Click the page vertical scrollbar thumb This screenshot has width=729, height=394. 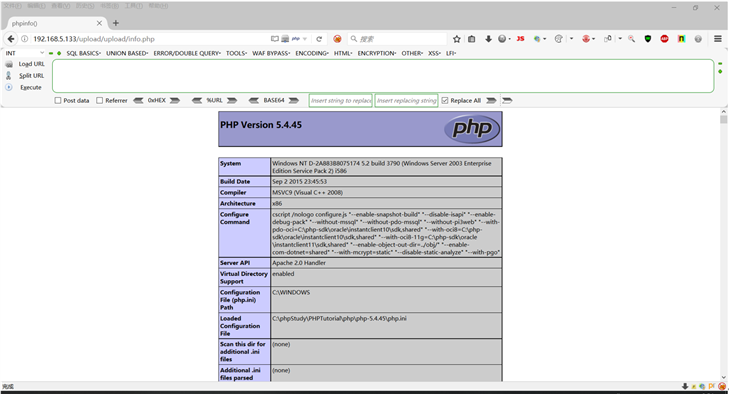pos(723,120)
